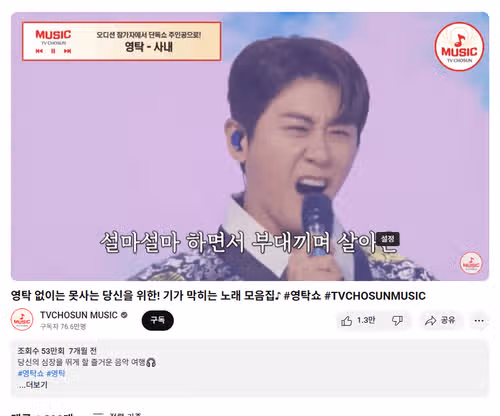Image resolution: width=500 pixels, height=416 pixels.
Task: Click the small channel watermark in the video corner
Action: click(471, 263)
